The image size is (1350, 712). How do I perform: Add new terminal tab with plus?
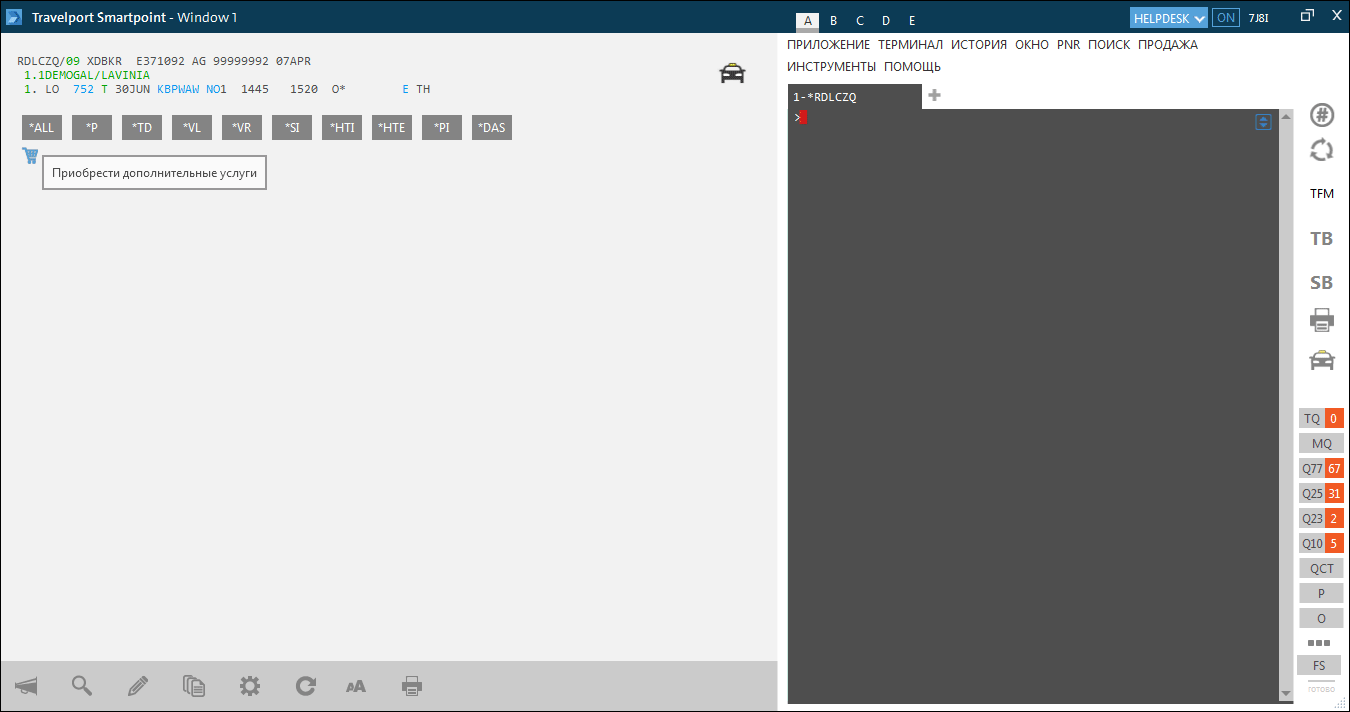(x=935, y=96)
